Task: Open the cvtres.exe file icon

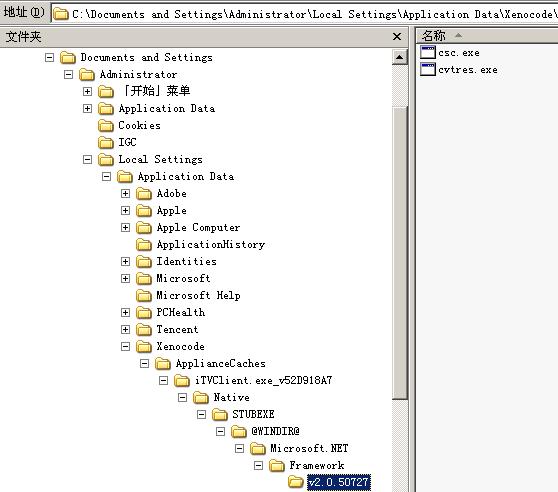Action: click(x=427, y=69)
